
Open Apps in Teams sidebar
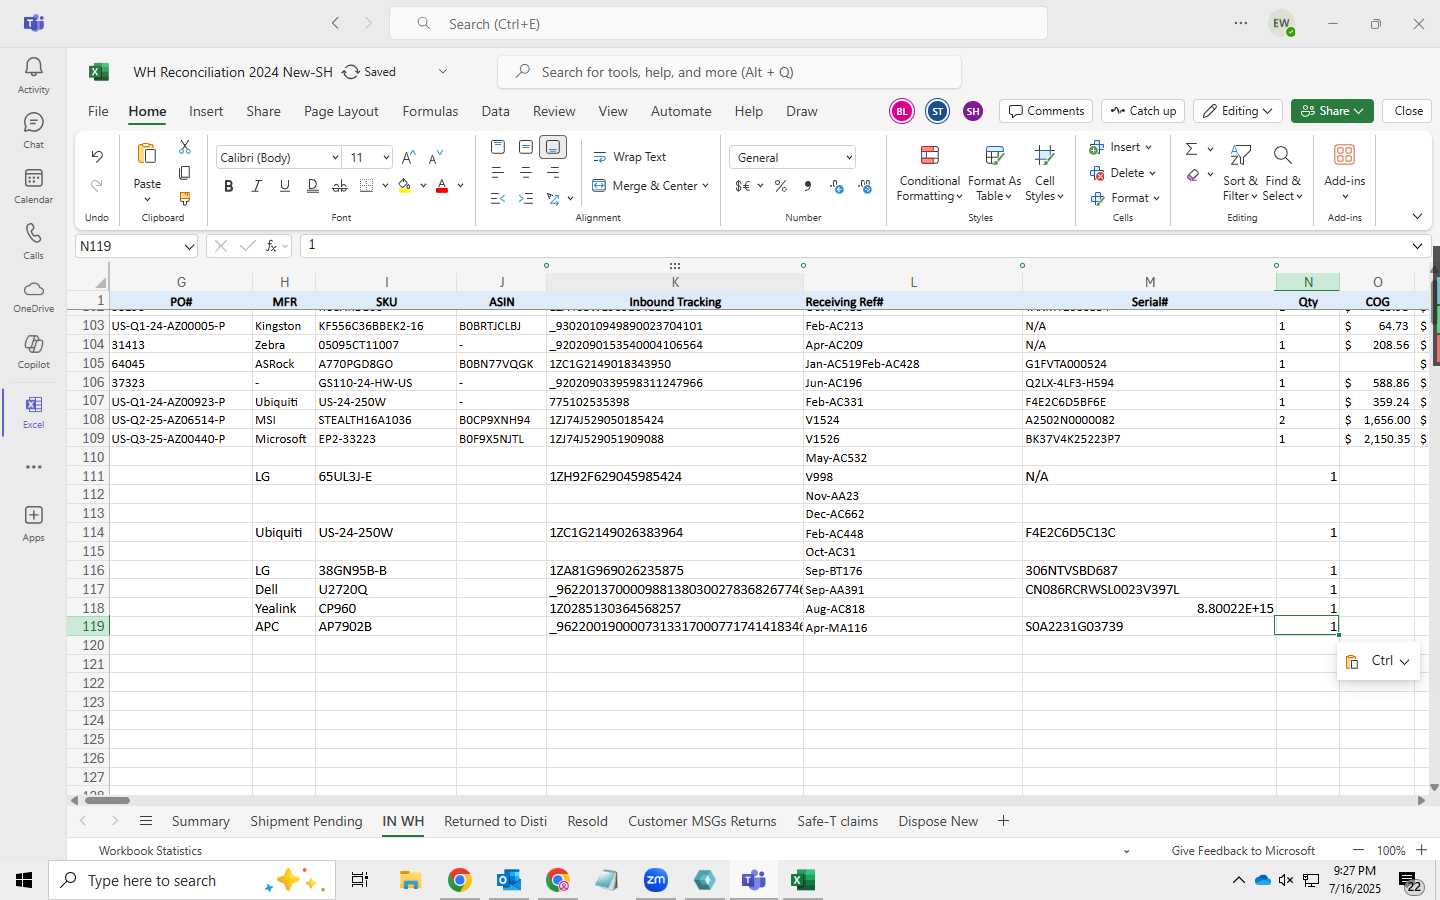pos(33,523)
